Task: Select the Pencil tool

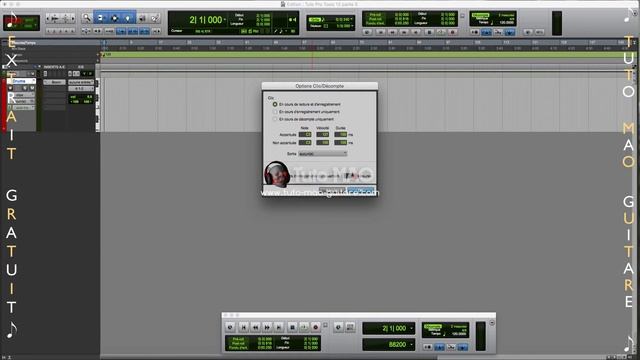Action: click(155, 18)
